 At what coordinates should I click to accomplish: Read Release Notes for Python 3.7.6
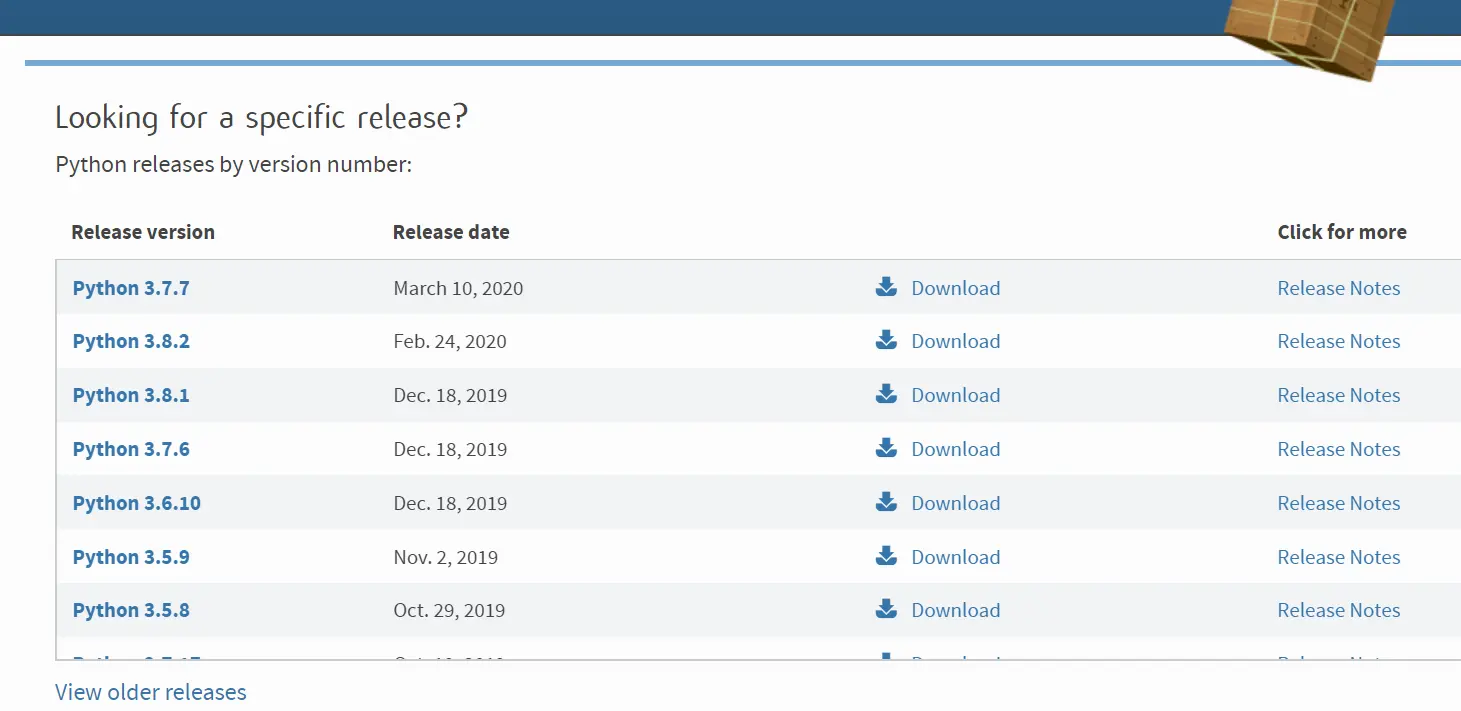(x=1338, y=449)
